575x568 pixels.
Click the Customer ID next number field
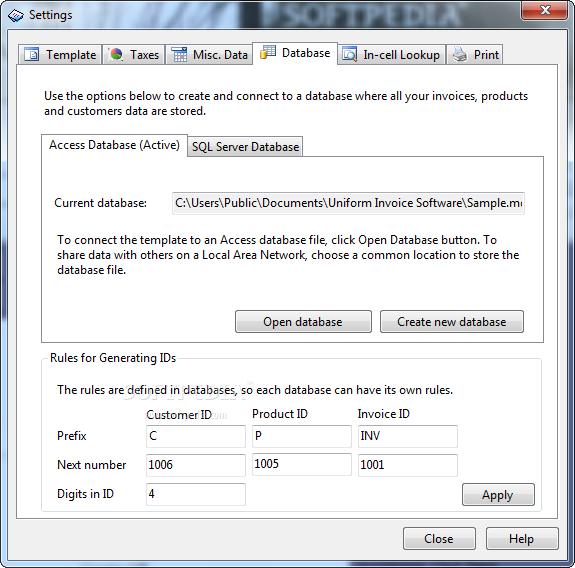(x=196, y=465)
